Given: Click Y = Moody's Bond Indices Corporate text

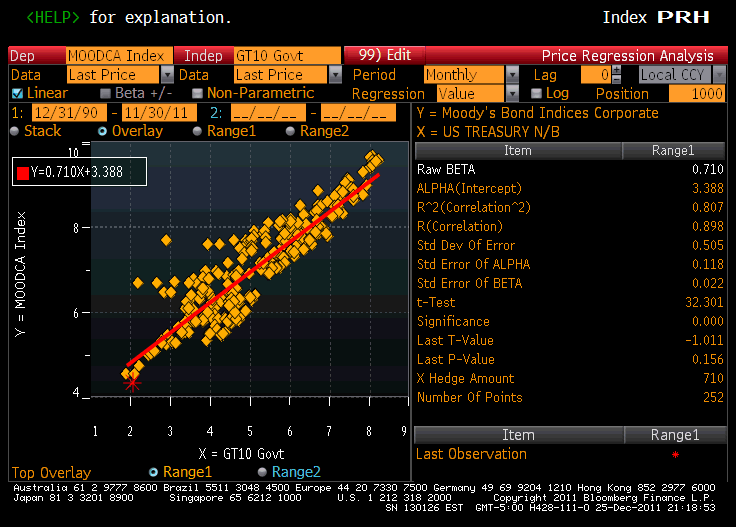Looking at the screenshot, I should [537, 113].
